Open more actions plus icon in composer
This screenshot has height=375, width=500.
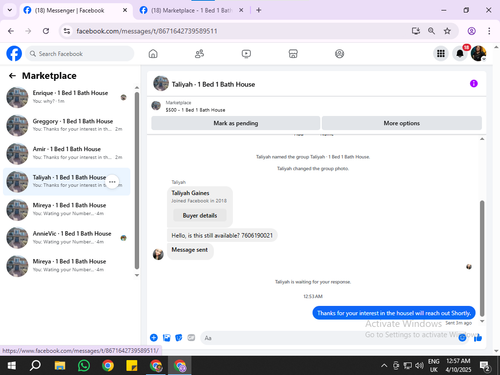pyautogui.click(x=154, y=338)
